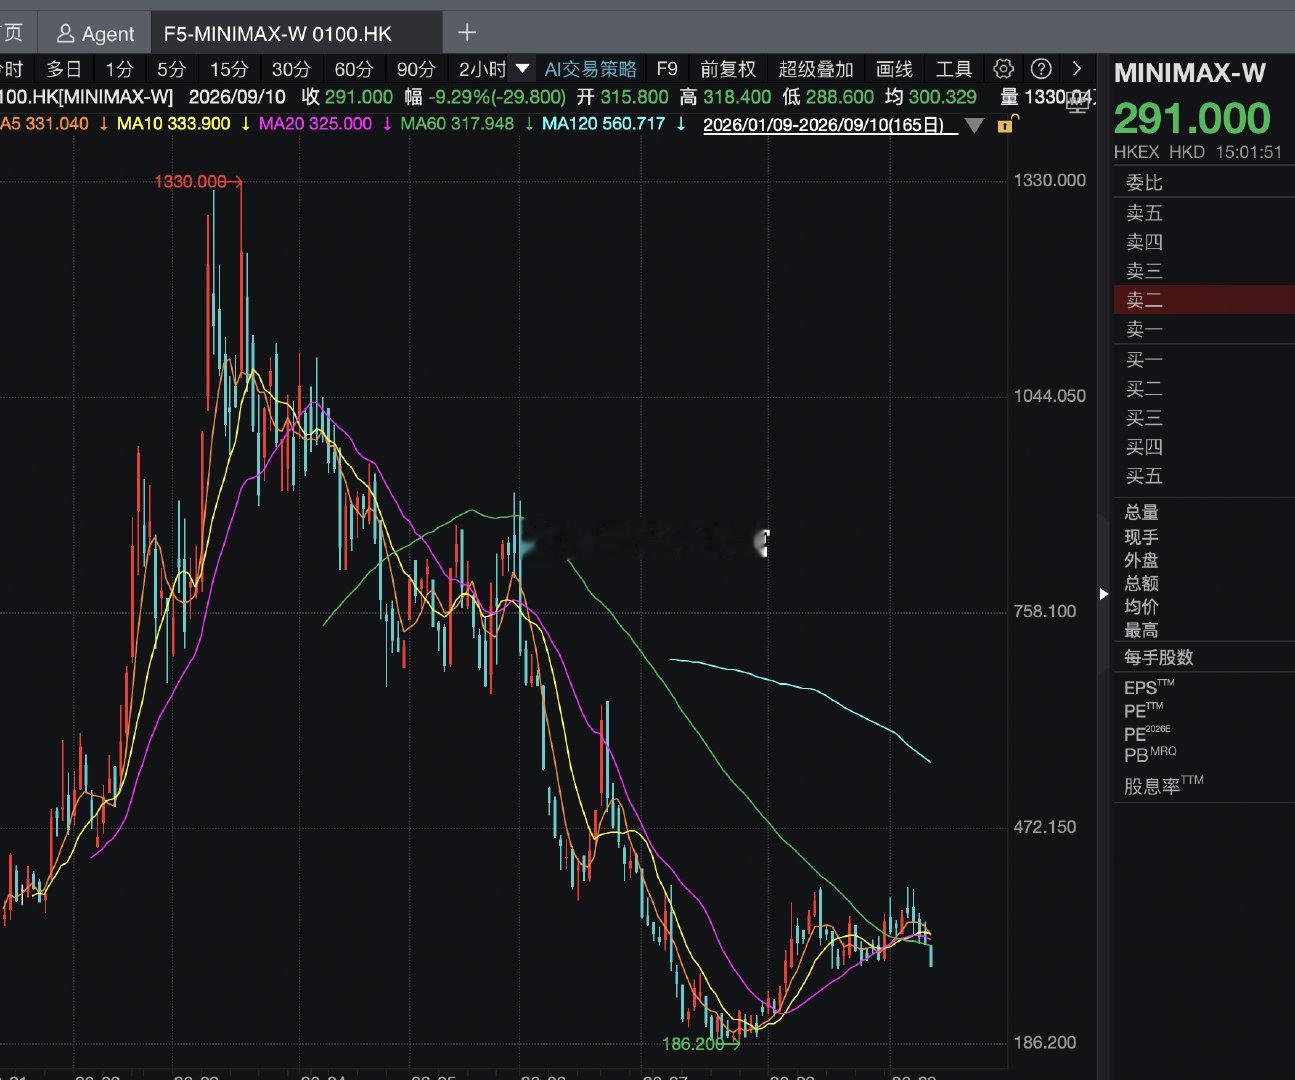Click the F9 button in toolbar
Image resolution: width=1295 pixels, height=1080 pixels.
[667, 69]
